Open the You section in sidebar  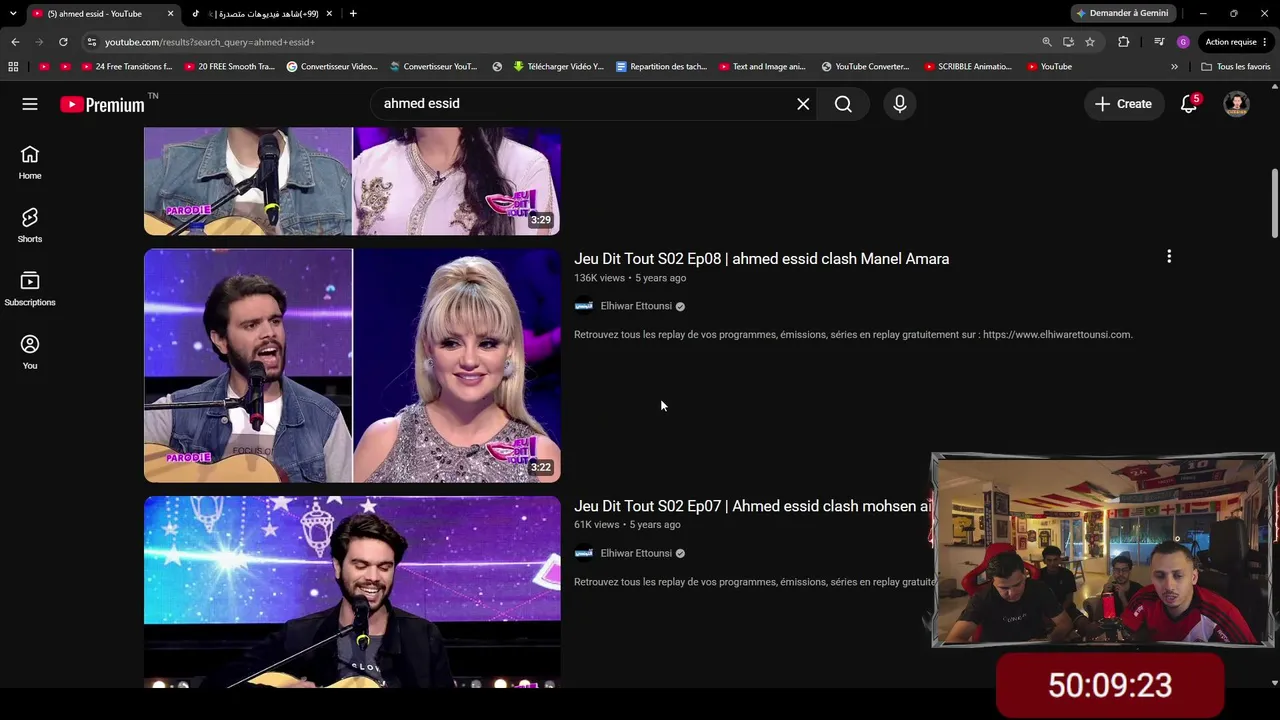30,352
